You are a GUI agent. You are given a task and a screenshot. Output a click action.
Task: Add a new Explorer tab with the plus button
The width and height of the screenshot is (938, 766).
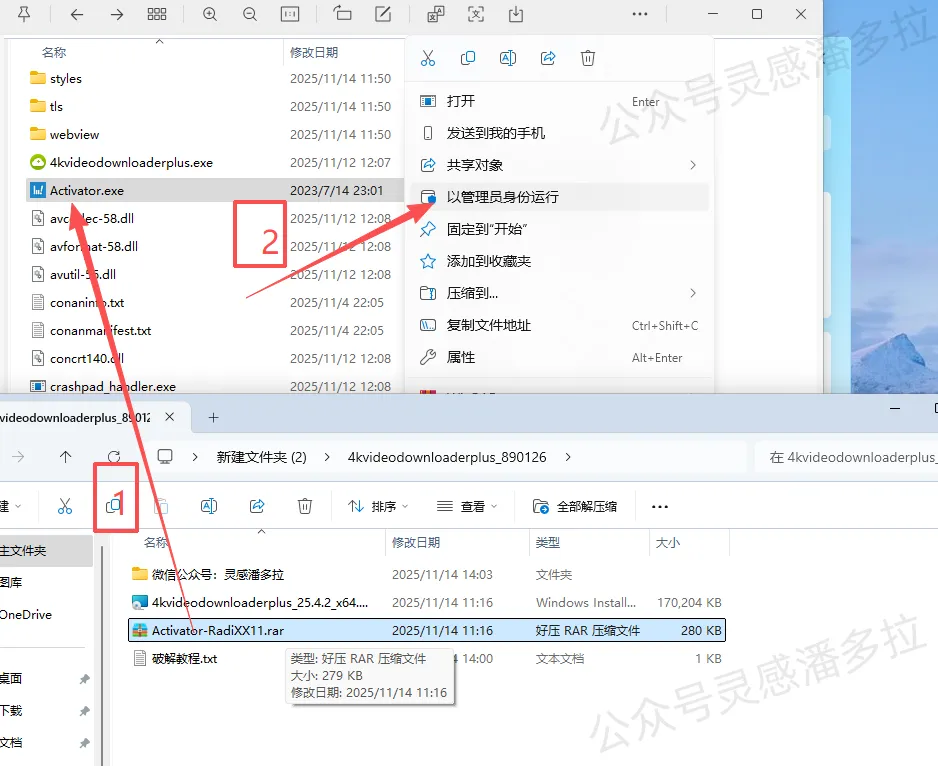point(214,417)
